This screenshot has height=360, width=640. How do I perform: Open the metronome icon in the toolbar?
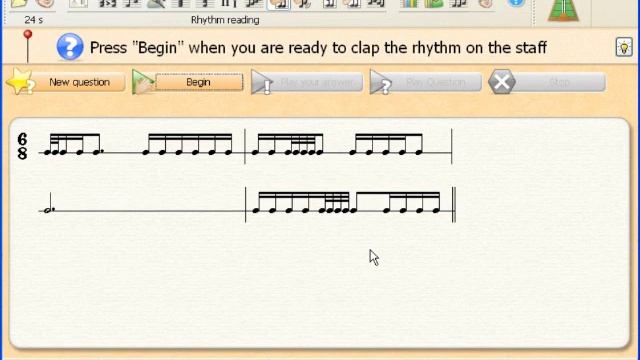[563, 10]
